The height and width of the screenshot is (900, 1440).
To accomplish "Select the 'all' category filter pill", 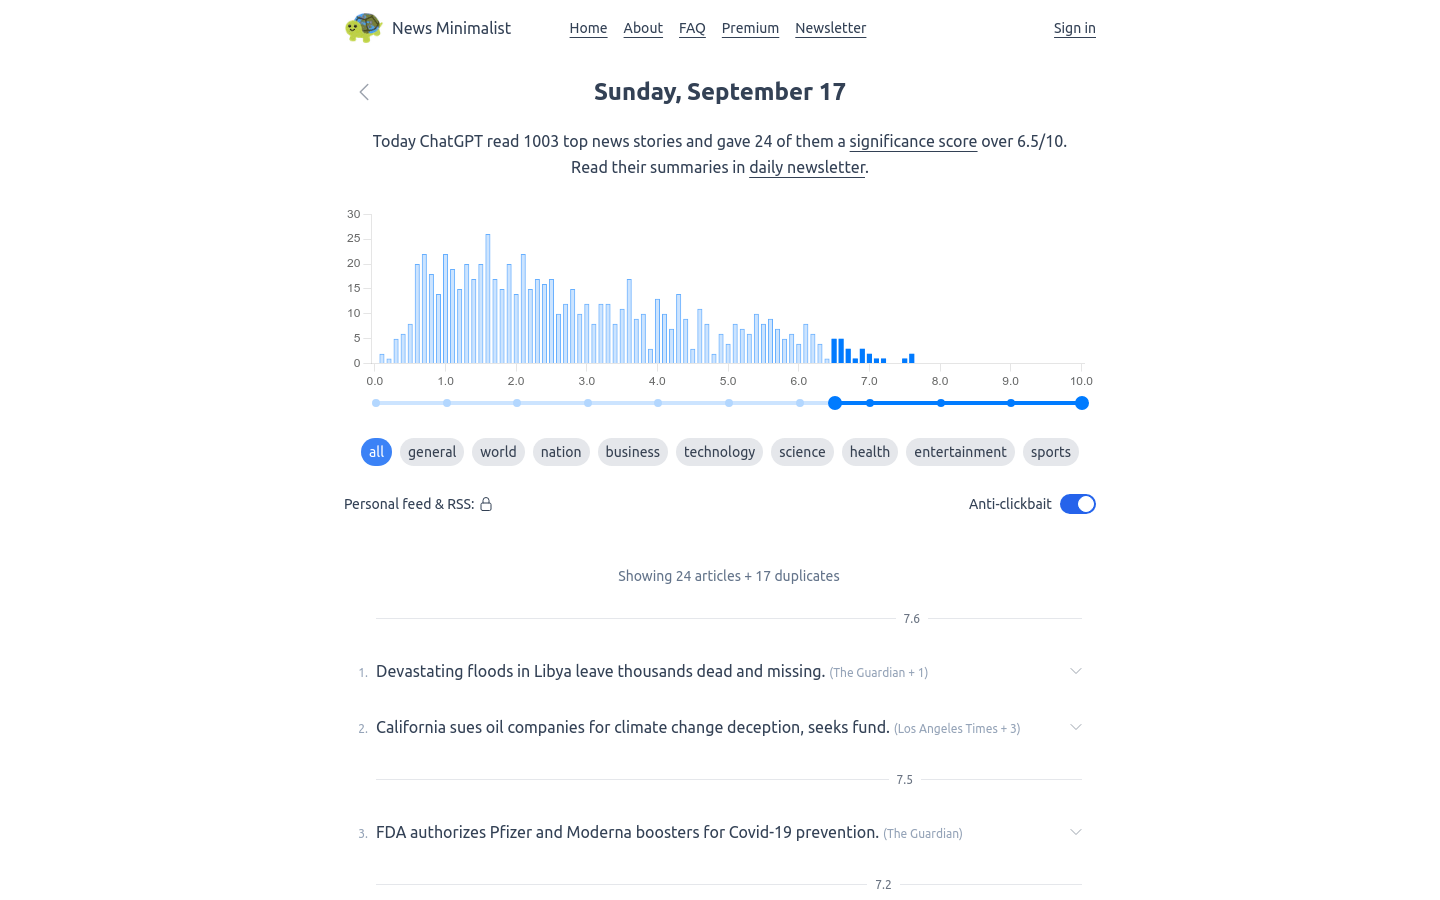I will (376, 452).
